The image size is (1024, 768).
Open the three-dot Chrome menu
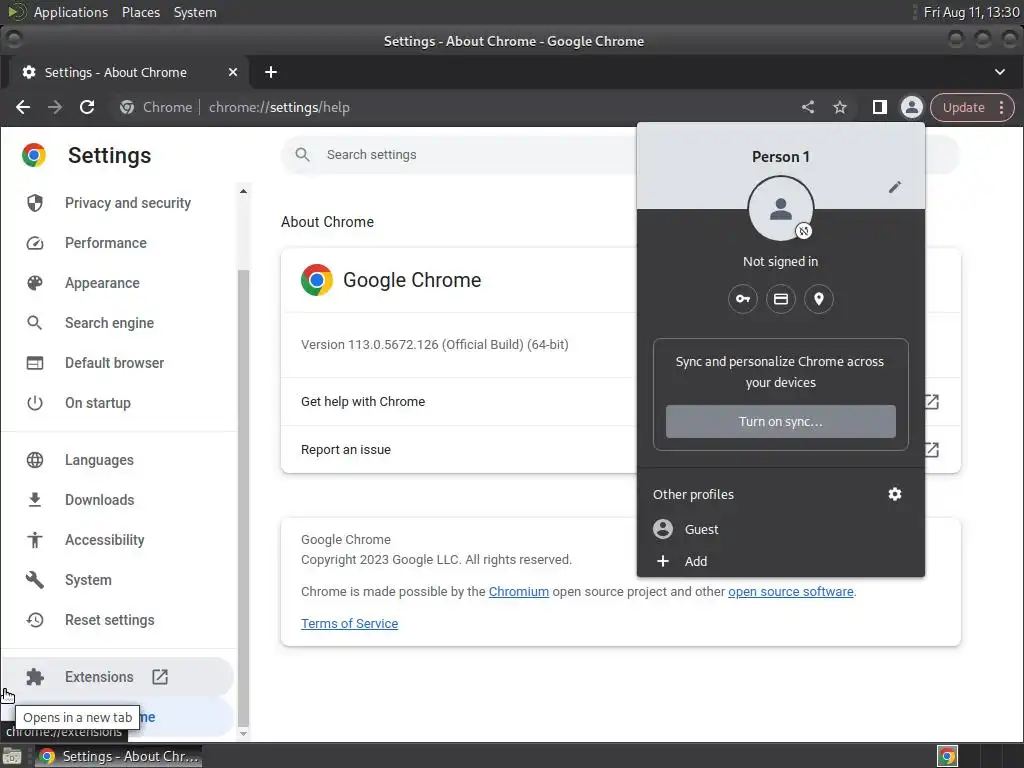(x=1001, y=107)
